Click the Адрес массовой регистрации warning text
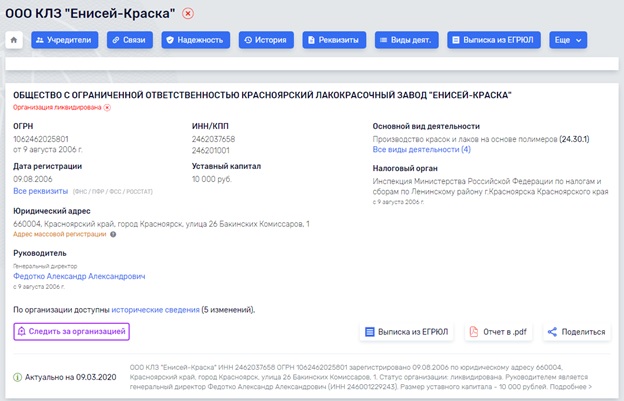The height and width of the screenshot is (401, 624). point(60,234)
